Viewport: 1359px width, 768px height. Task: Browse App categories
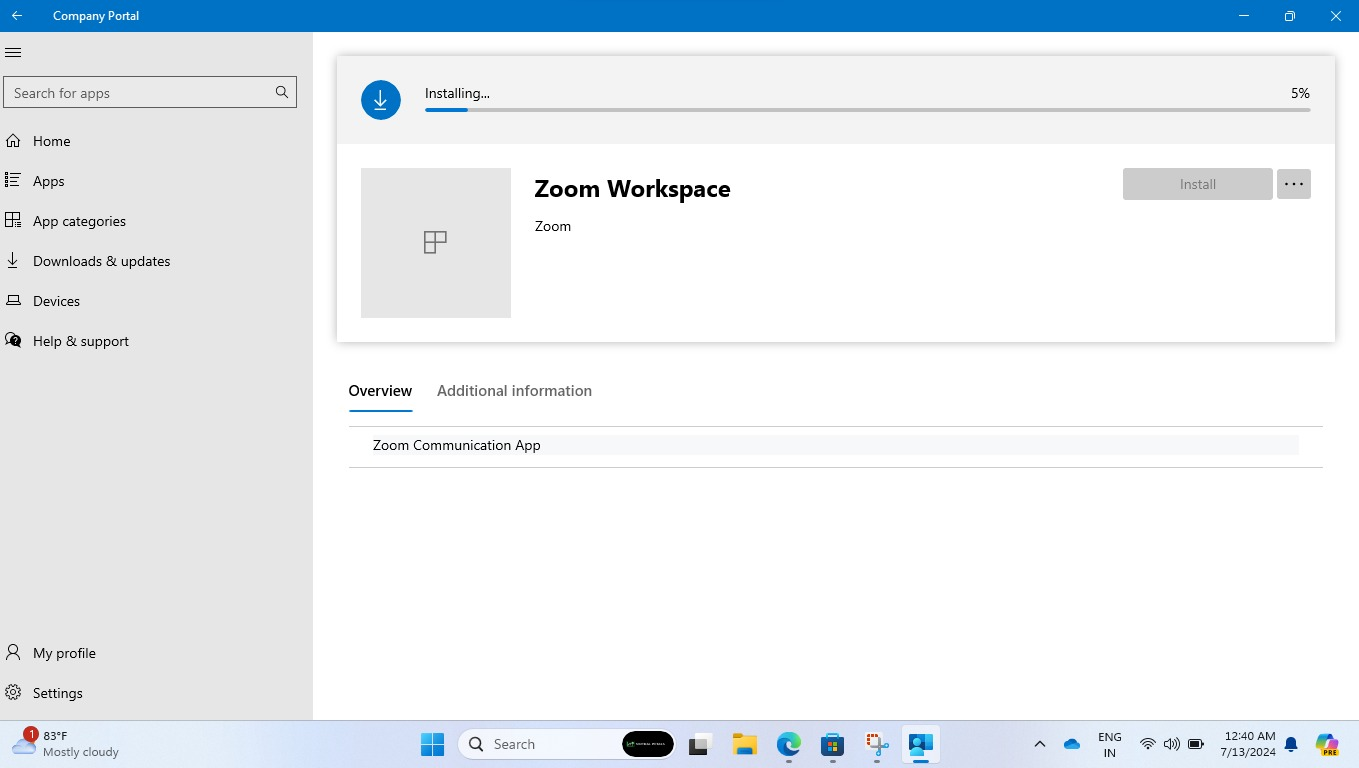point(156,221)
